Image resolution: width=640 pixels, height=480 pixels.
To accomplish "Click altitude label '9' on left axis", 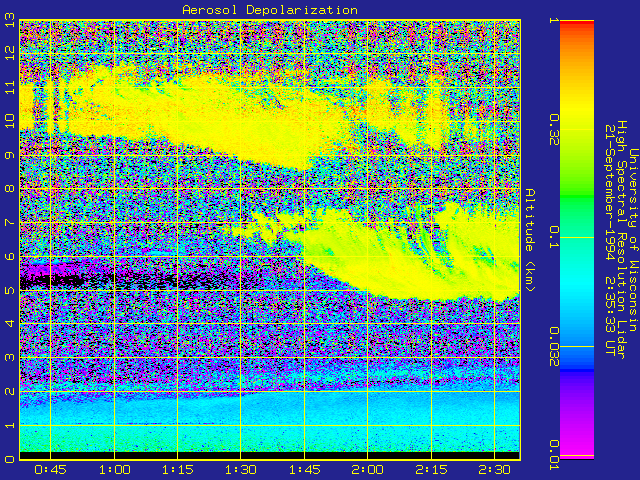I will coord(10,155).
